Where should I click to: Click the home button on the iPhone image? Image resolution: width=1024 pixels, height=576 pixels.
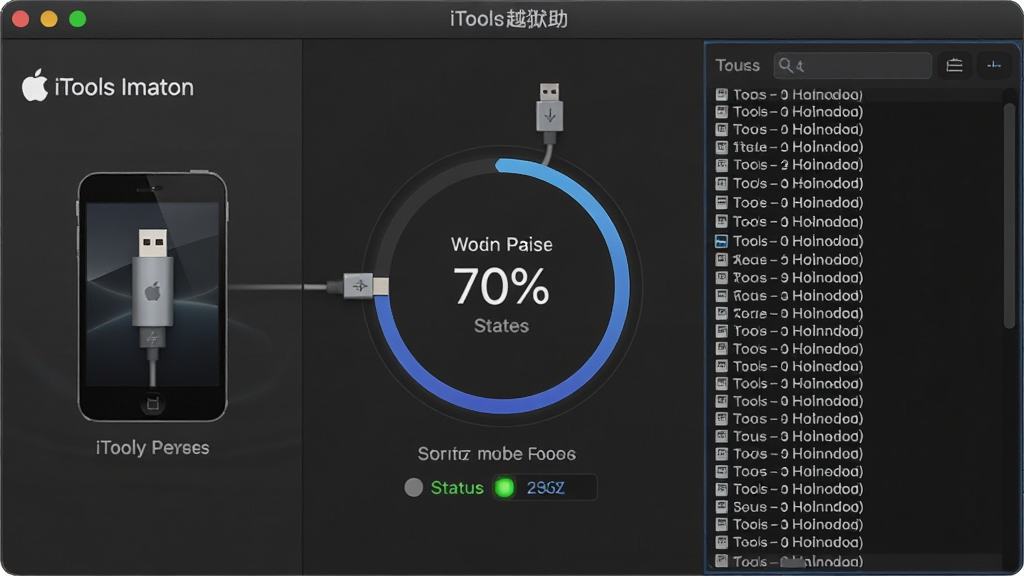pyautogui.click(x=152, y=403)
